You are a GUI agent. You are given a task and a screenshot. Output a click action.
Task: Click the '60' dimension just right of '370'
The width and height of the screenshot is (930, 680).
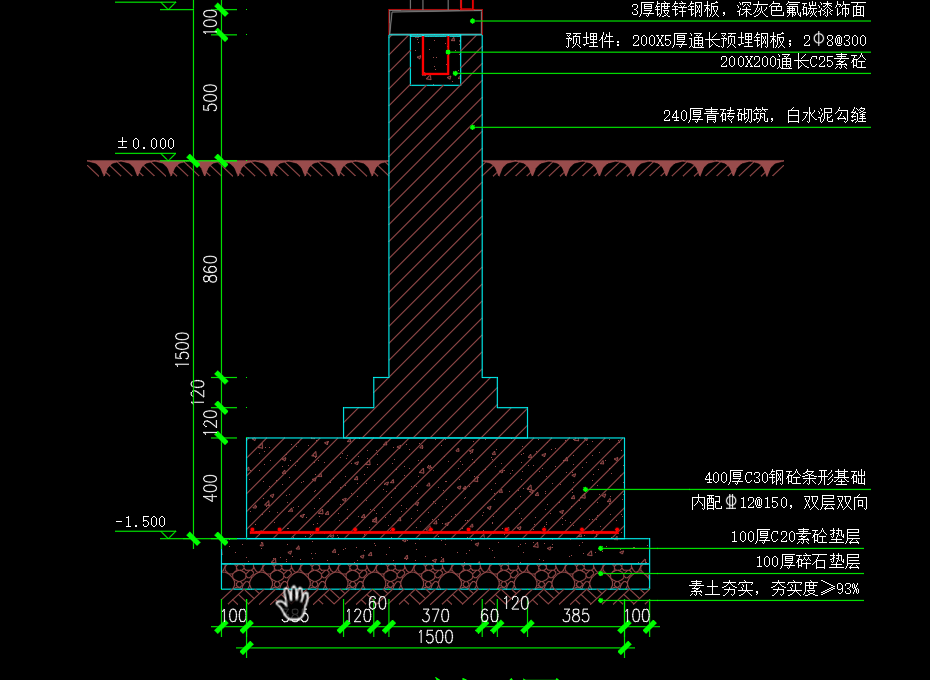[489, 615]
